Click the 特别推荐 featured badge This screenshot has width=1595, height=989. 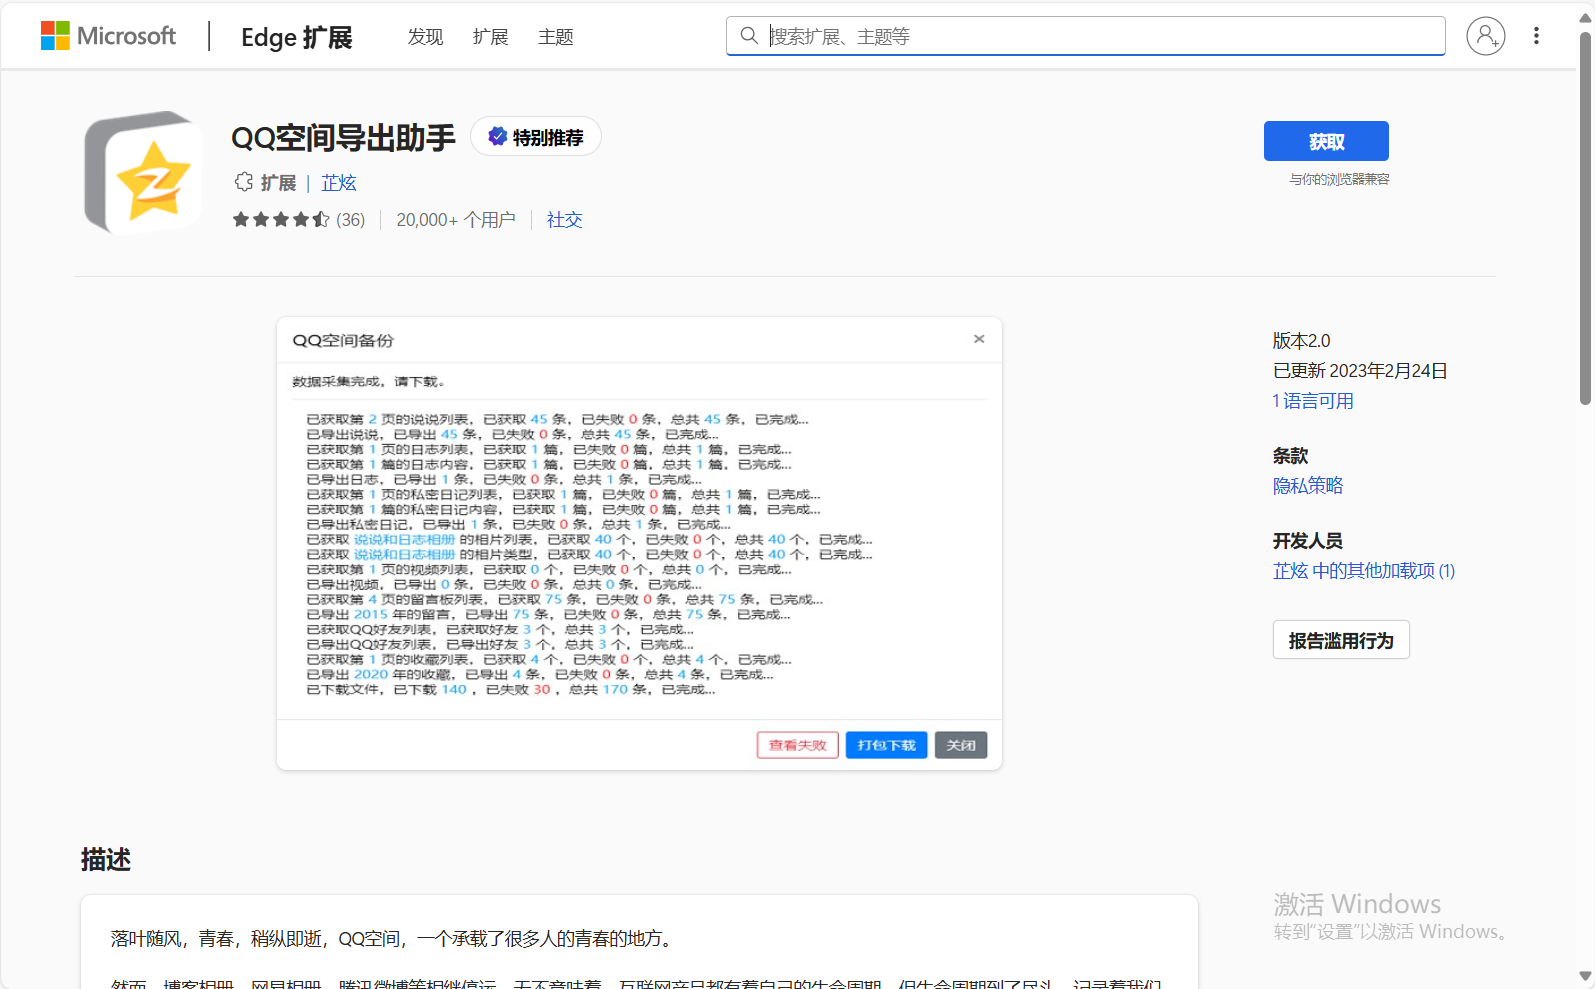point(536,137)
